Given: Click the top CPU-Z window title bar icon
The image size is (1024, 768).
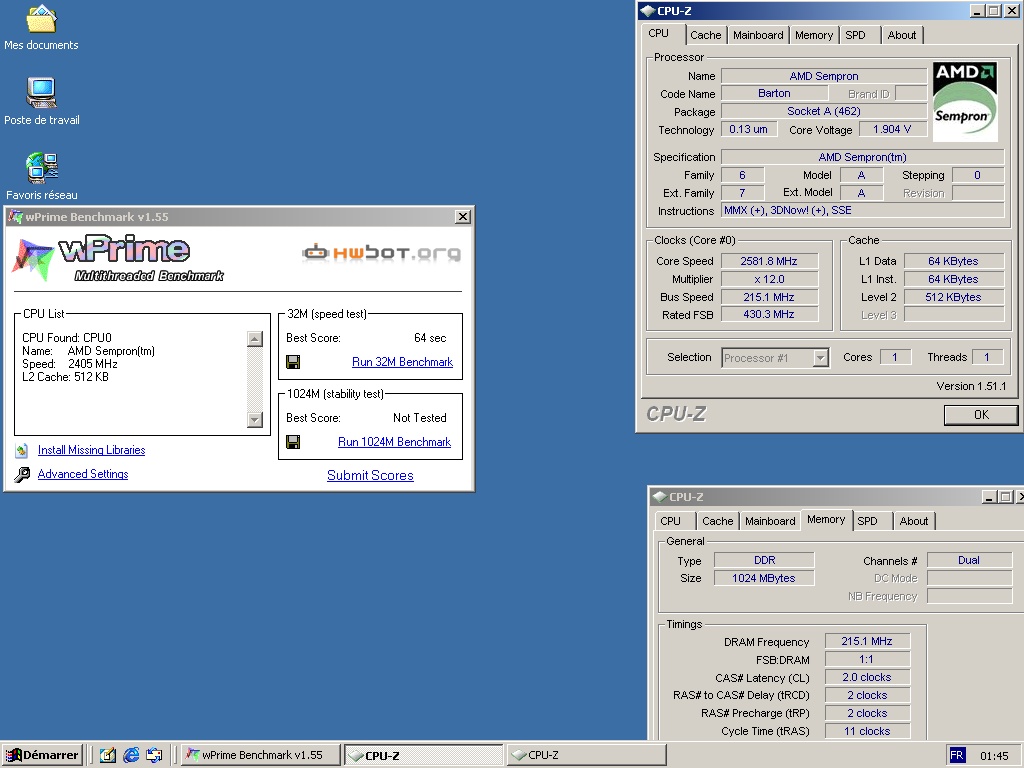Looking at the screenshot, I should 647,10.
